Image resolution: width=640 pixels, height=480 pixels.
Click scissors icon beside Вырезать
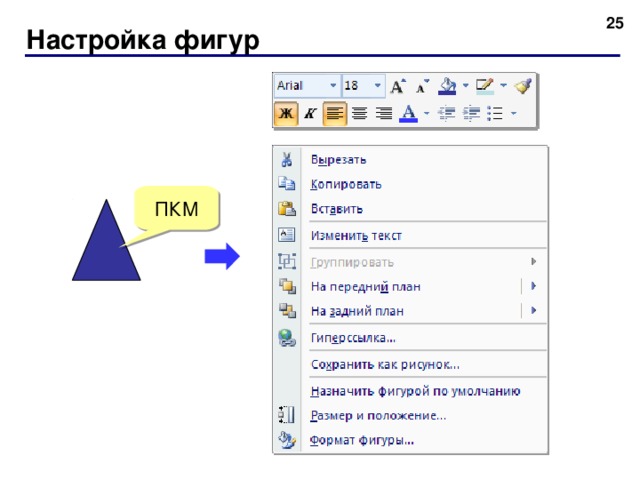tap(287, 160)
